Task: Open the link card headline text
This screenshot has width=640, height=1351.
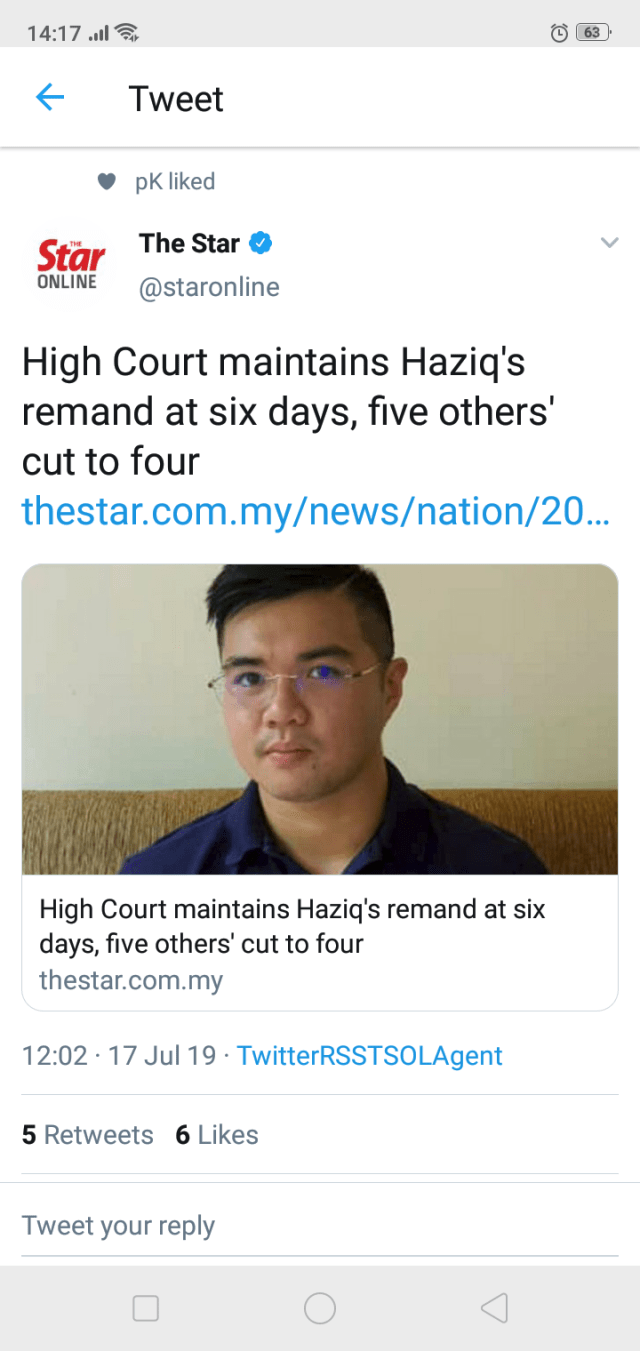Action: pos(292,926)
